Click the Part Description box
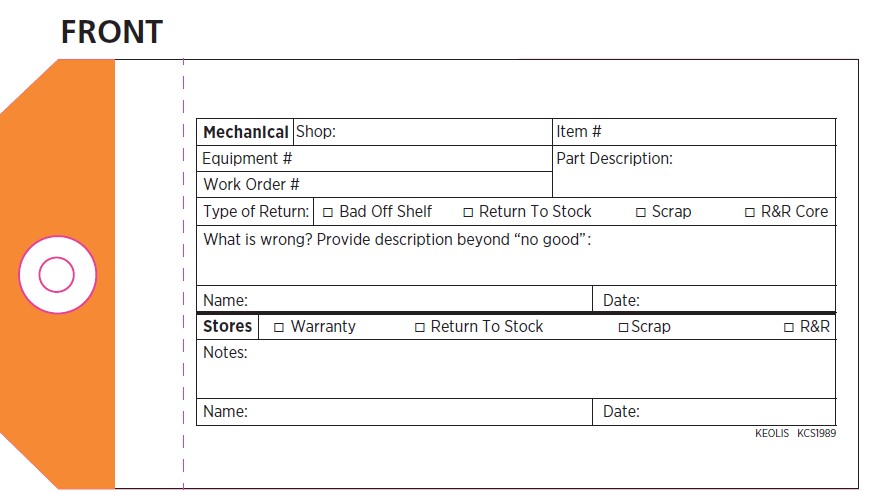 (694, 177)
